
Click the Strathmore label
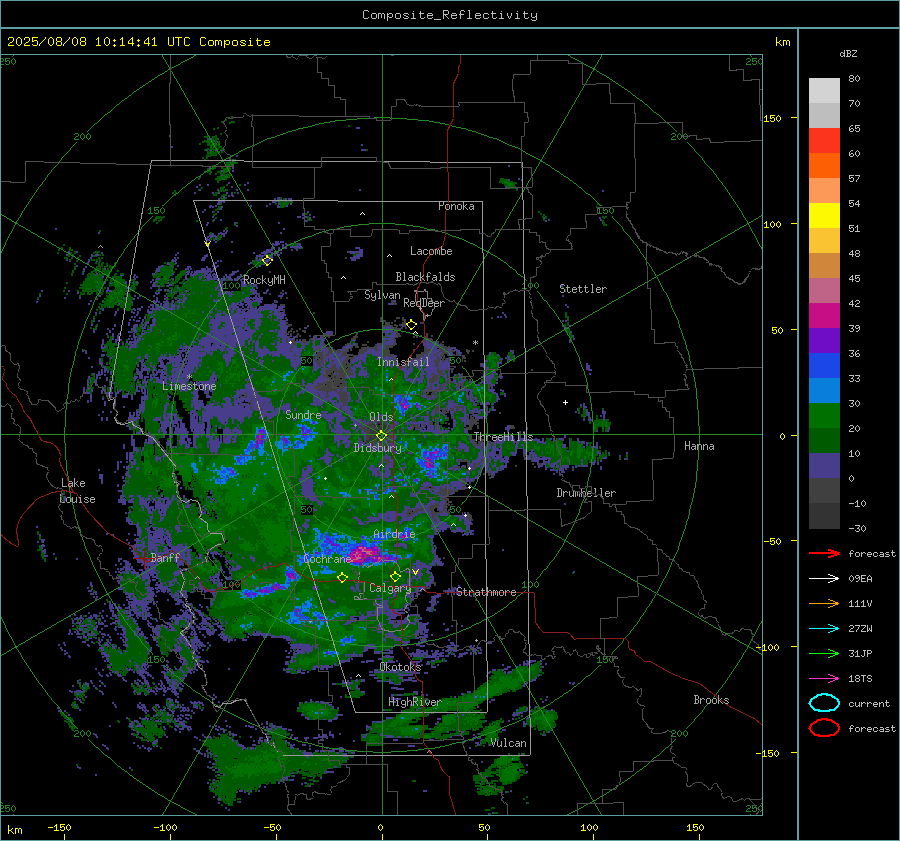[x=486, y=592]
